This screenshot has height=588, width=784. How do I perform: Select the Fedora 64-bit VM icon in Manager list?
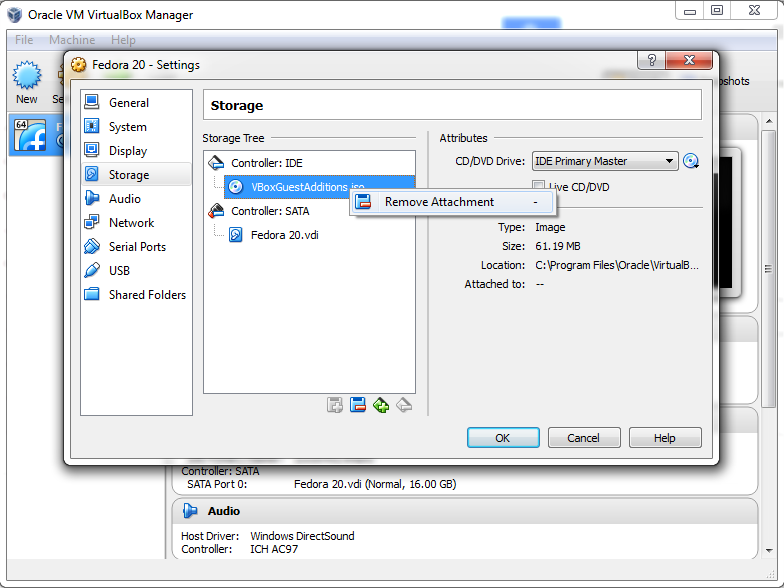[30, 135]
